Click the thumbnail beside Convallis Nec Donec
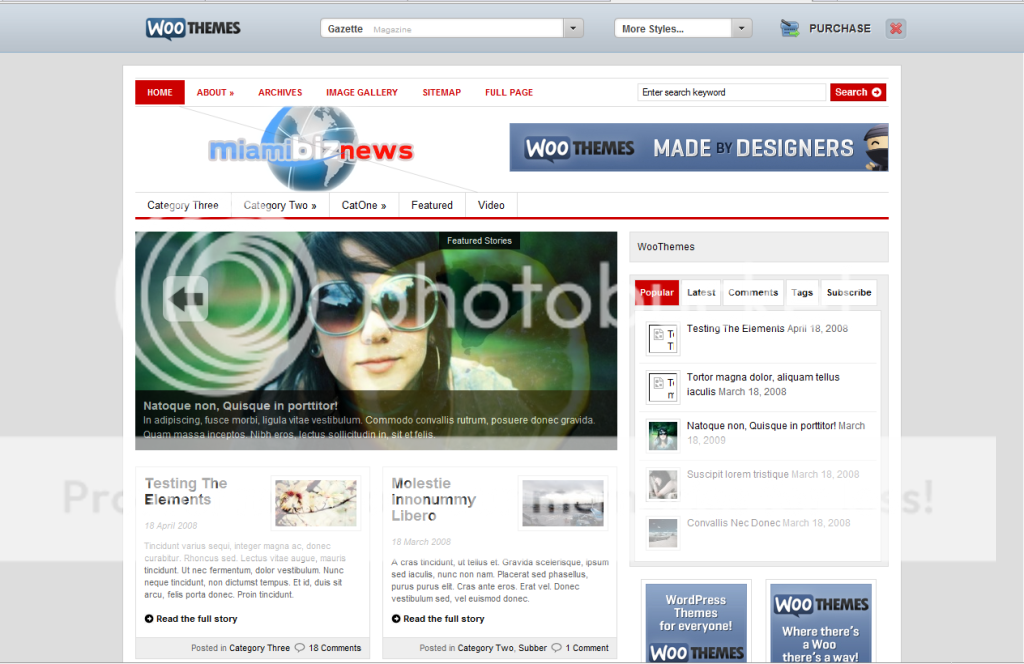Image resolution: width=1024 pixels, height=664 pixels. click(663, 532)
